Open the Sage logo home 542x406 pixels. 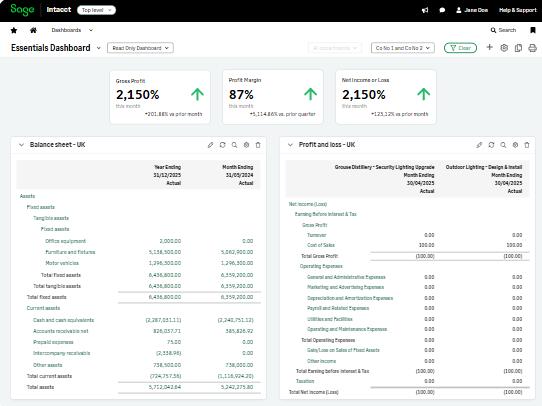click(x=22, y=10)
